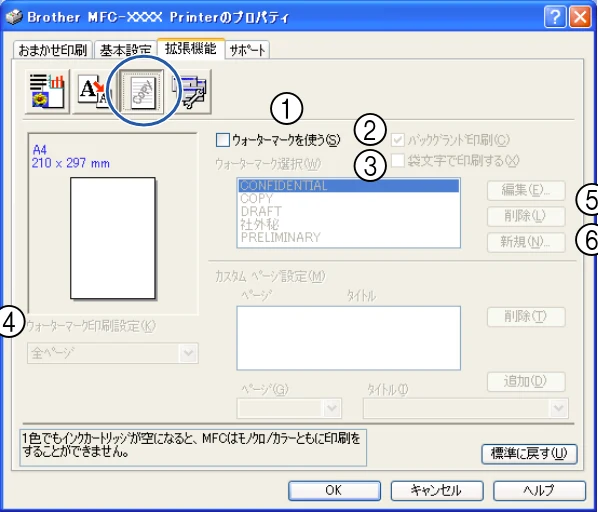Select PRELIMINARY in watermark list
Image resolution: width=598 pixels, height=512 pixels.
349,237
